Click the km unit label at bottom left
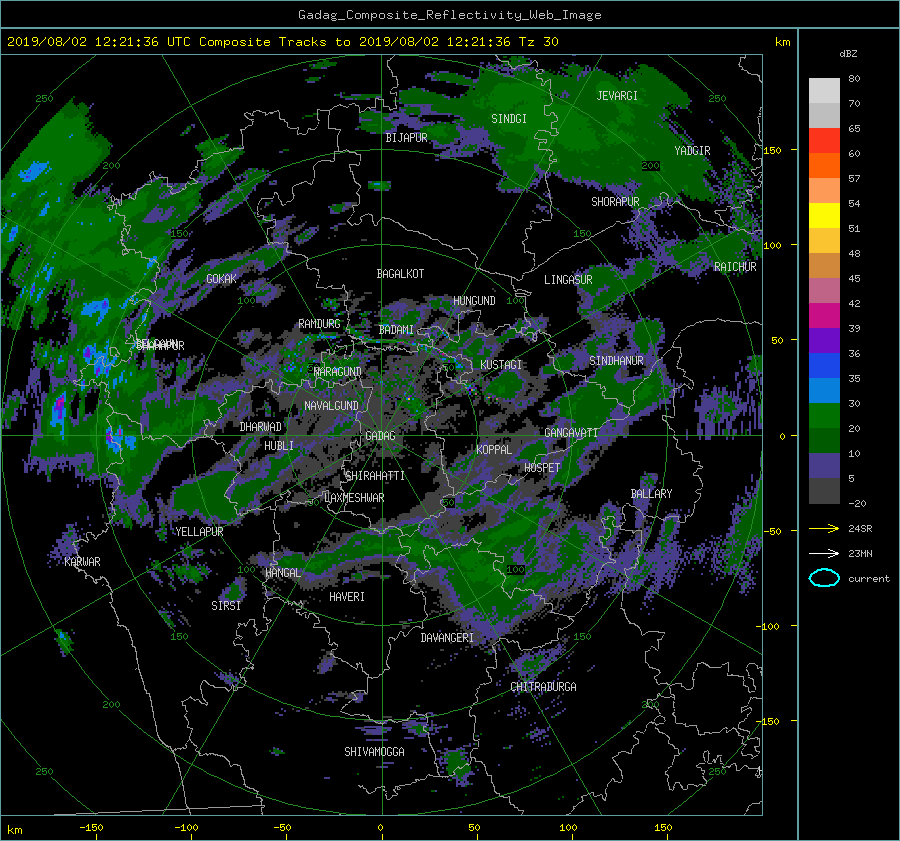Viewport: 900px width, 841px height. (x=14, y=830)
